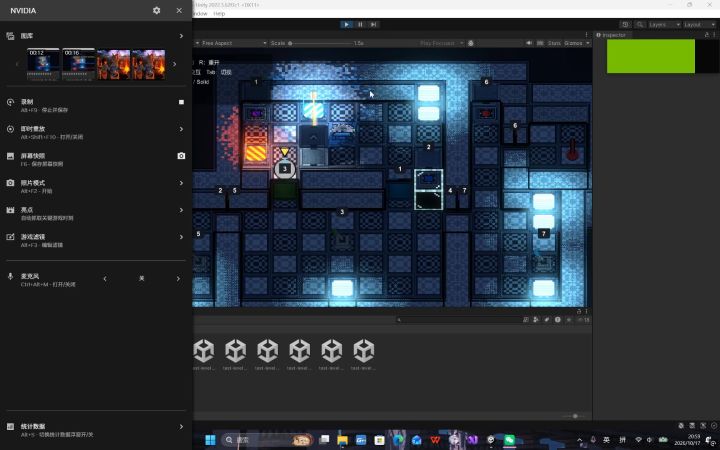Toggle the Stats overlay in Game view
Screen dimensions: 720x450
tap(554, 43)
